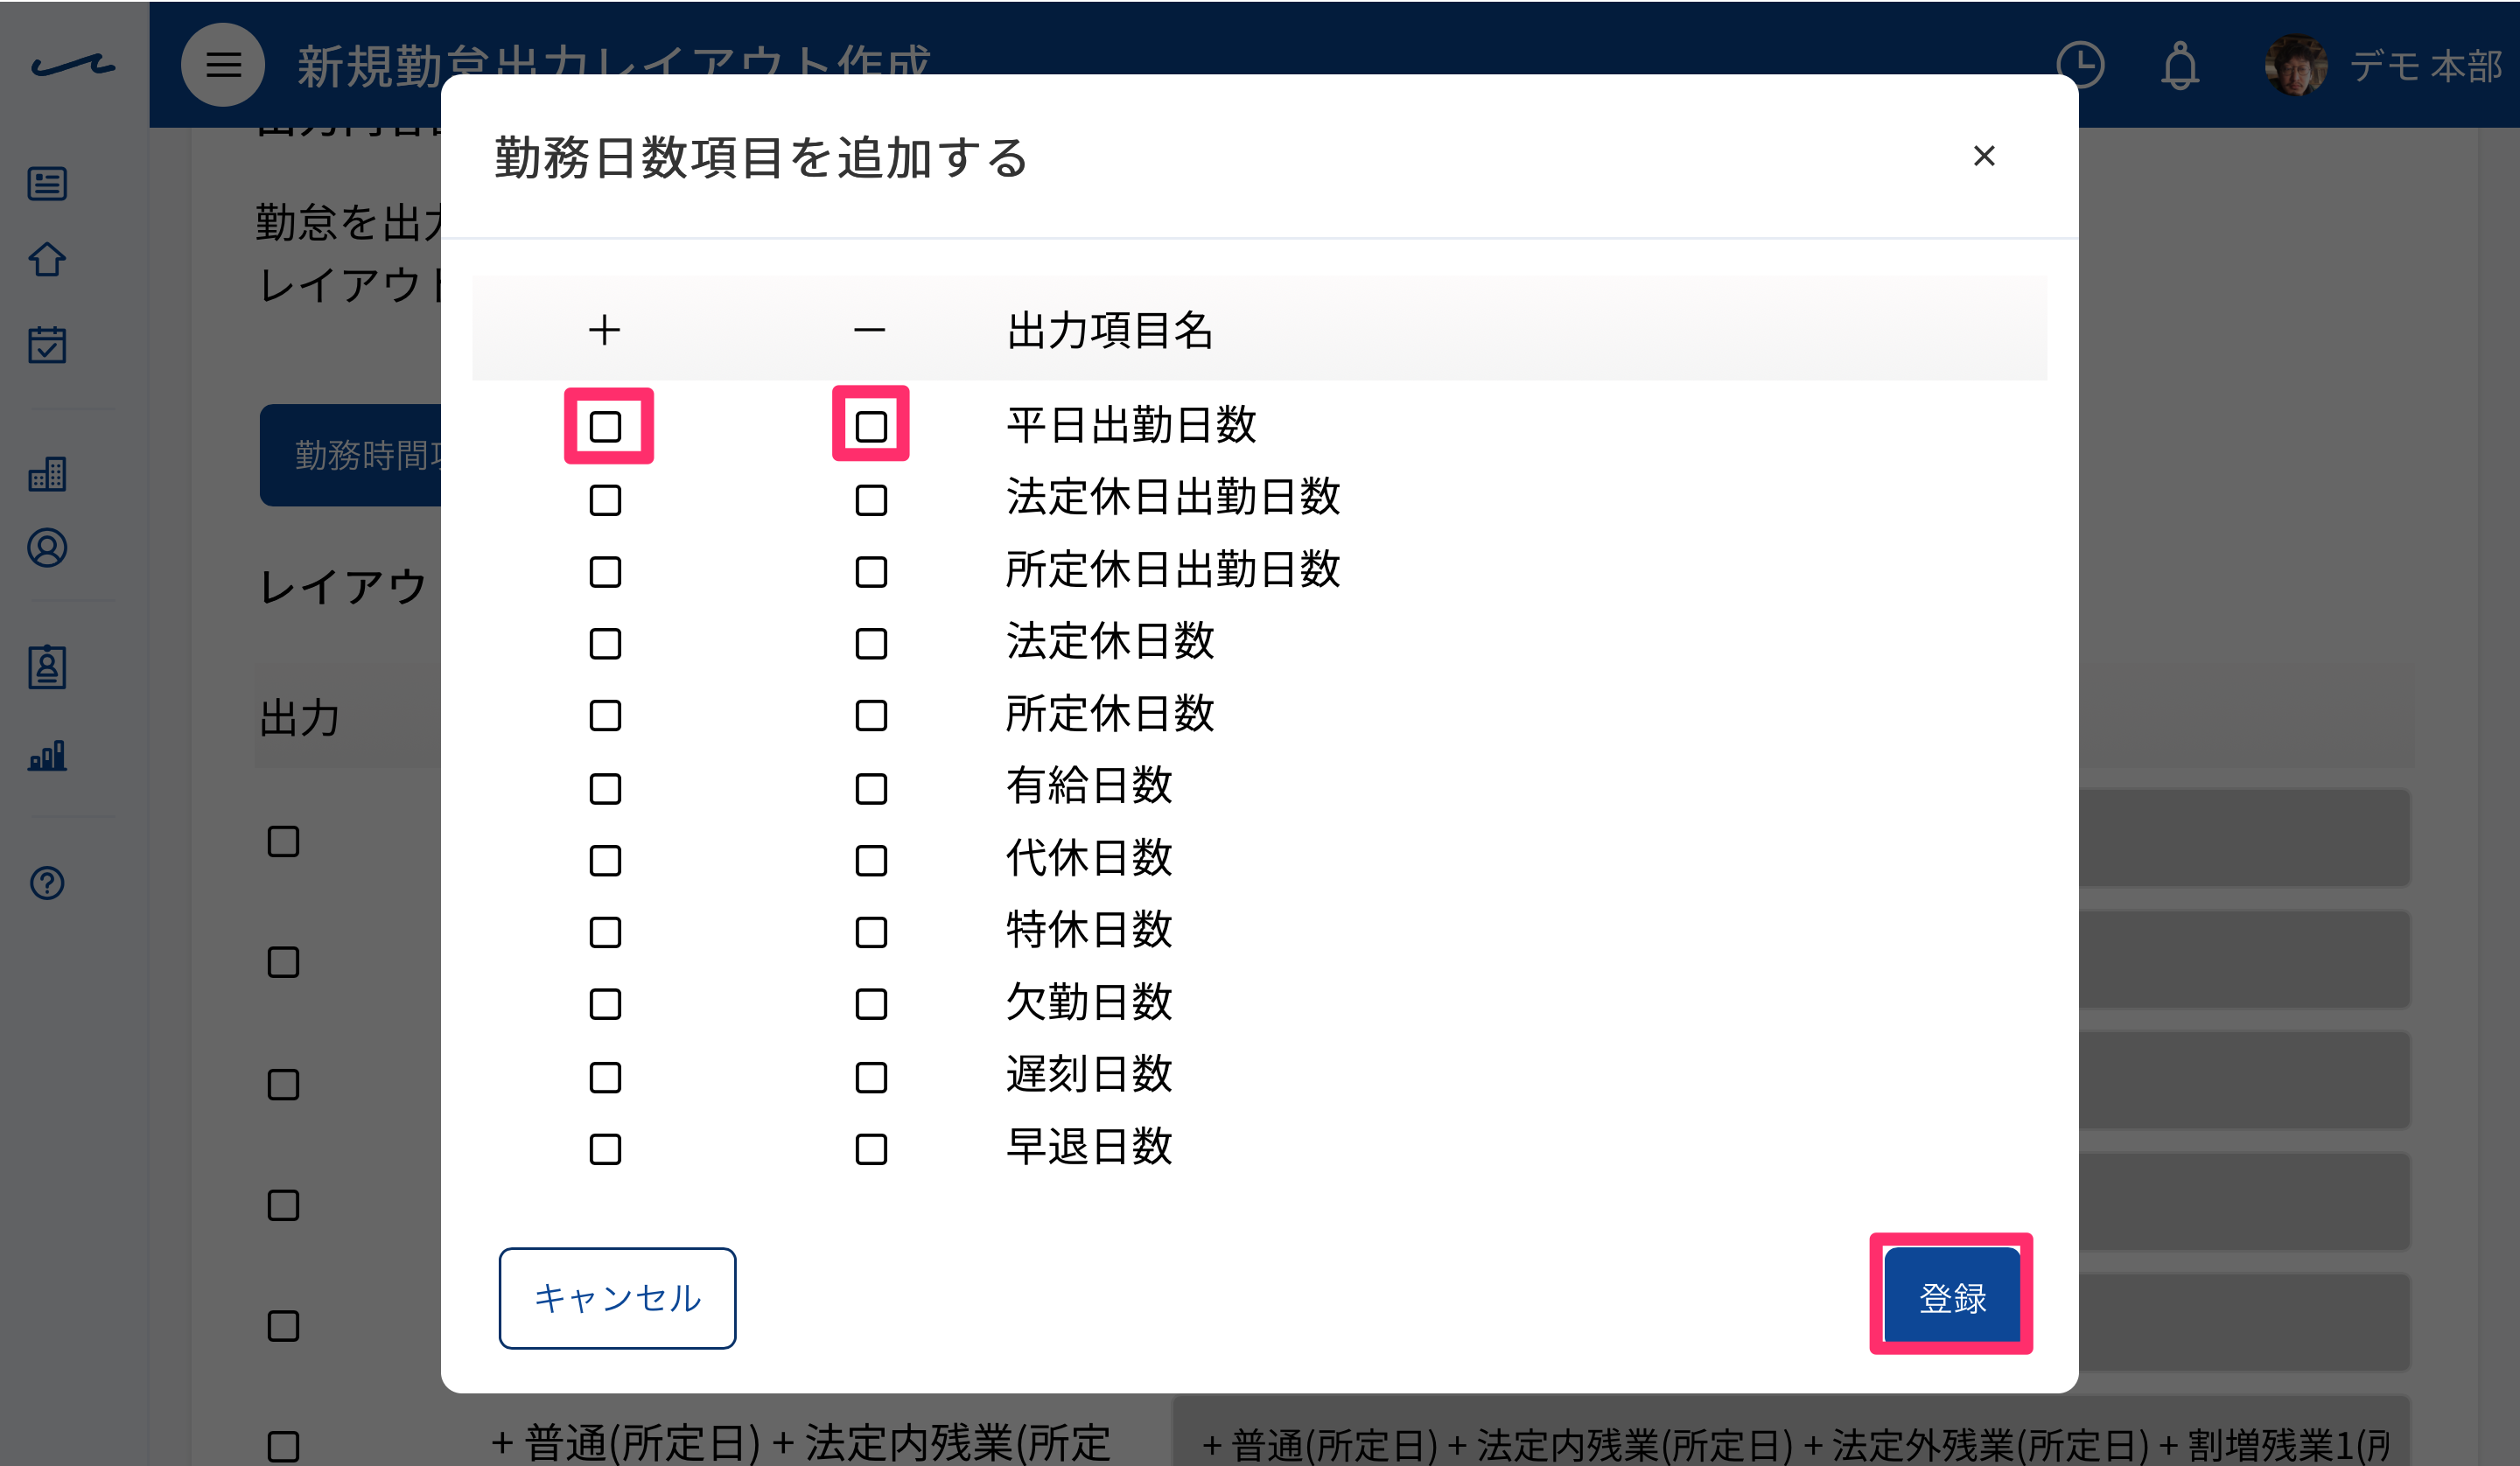Check minus box for 早退日数
The width and height of the screenshot is (2520, 1466).
[x=871, y=1150]
